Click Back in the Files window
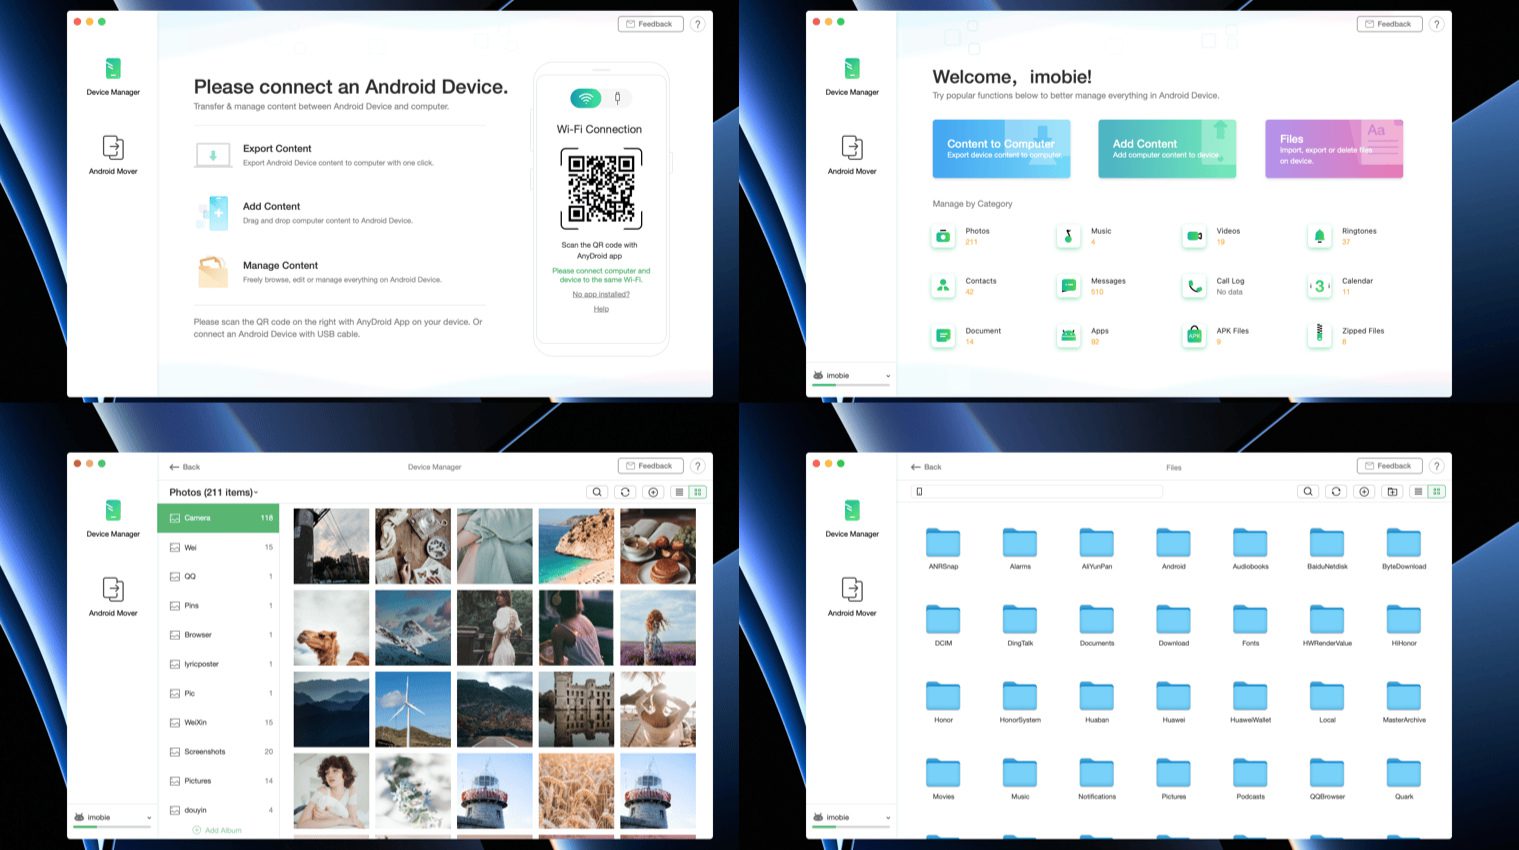Image resolution: width=1519 pixels, height=850 pixels. (926, 467)
